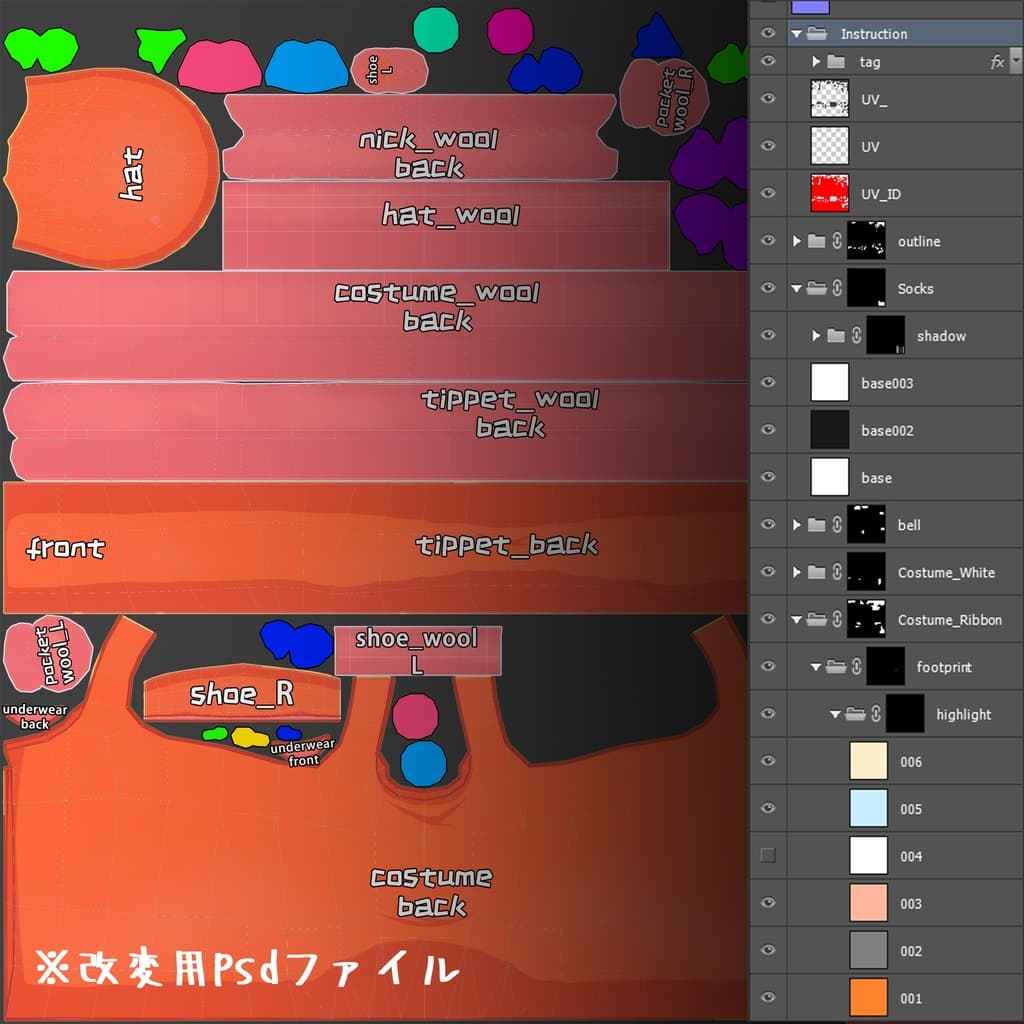Image resolution: width=1024 pixels, height=1024 pixels.
Task: Click the red UV_ID layer thumbnail
Action: pyautogui.click(x=830, y=194)
